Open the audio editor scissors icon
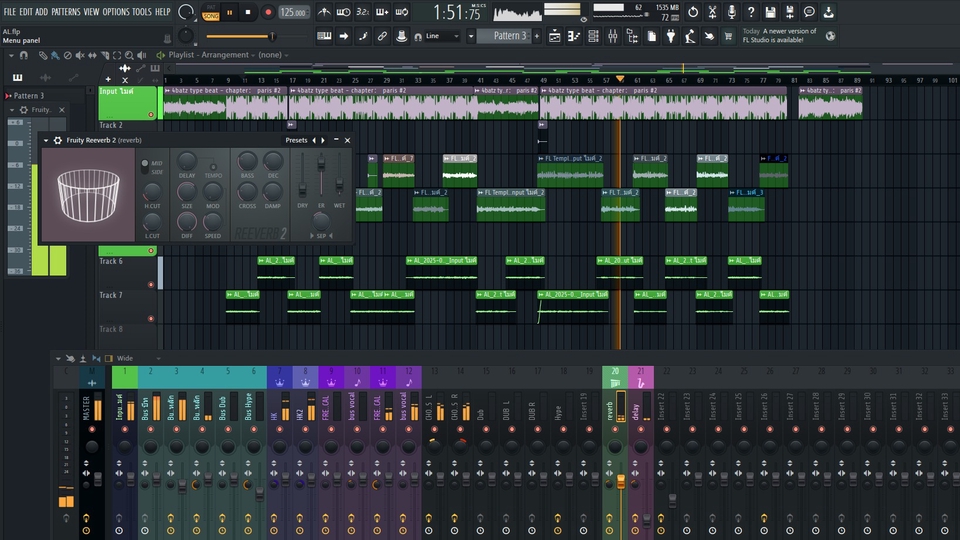Screen dimensions: 960x540 (712, 12)
